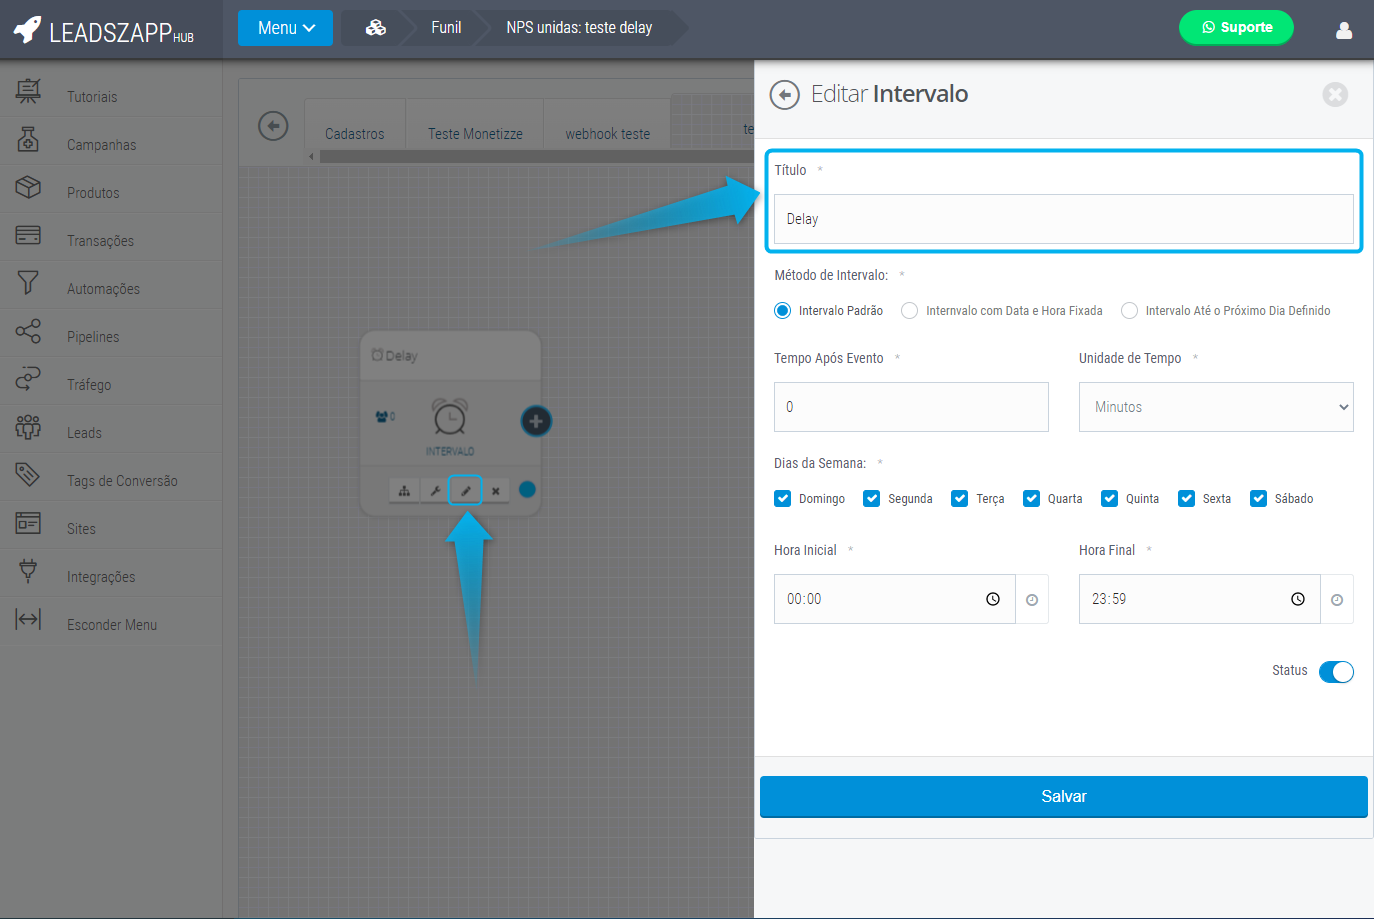Toggle the Status switch off
Viewport: 1374px width, 919px height.
(1335, 672)
